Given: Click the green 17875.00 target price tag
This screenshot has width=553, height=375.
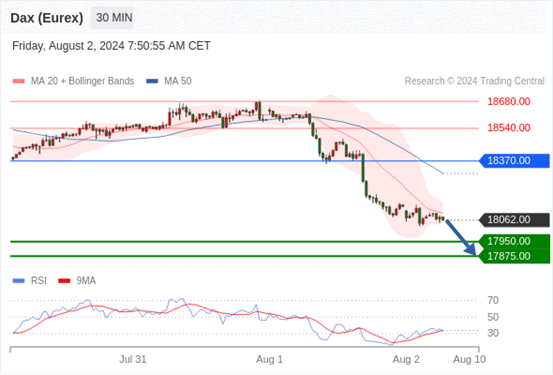Looking at the screenshot, I should tap(515, 256).
